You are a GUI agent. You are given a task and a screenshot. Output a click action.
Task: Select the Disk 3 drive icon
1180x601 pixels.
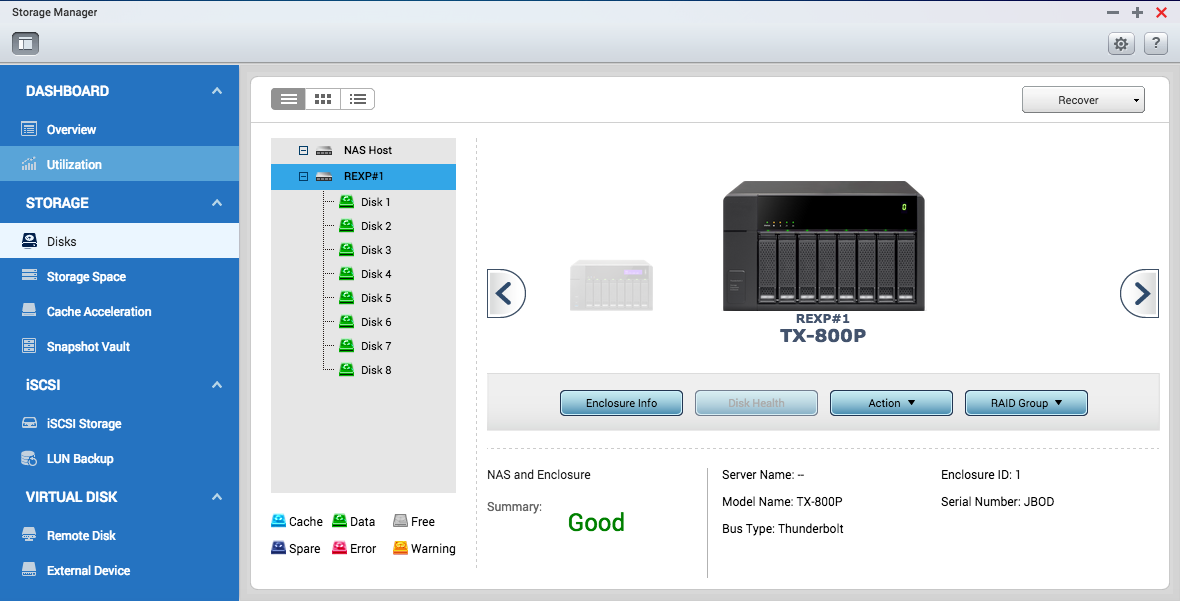point(347,250)
